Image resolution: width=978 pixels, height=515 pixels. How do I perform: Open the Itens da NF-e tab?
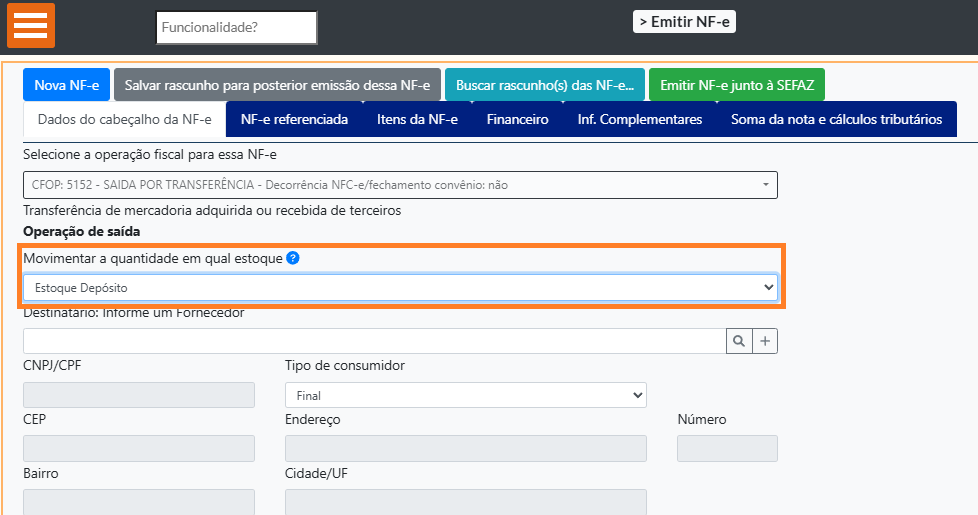(417, 120)
